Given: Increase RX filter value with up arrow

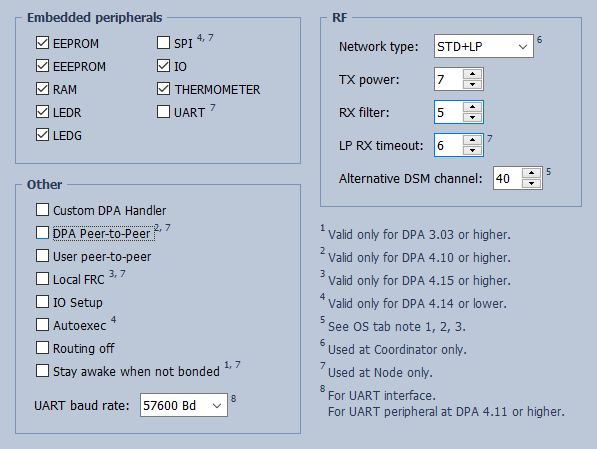Looking at the screenshot, I should click(472, 107).
